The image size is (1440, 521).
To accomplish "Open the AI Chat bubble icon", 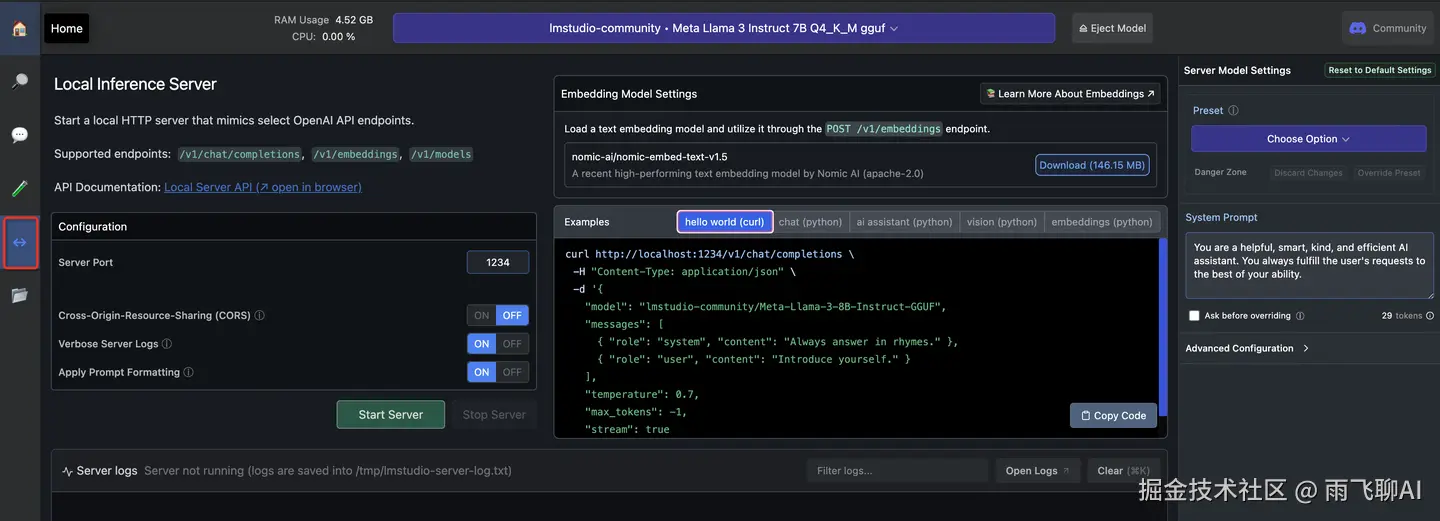I will click(19, 134).
